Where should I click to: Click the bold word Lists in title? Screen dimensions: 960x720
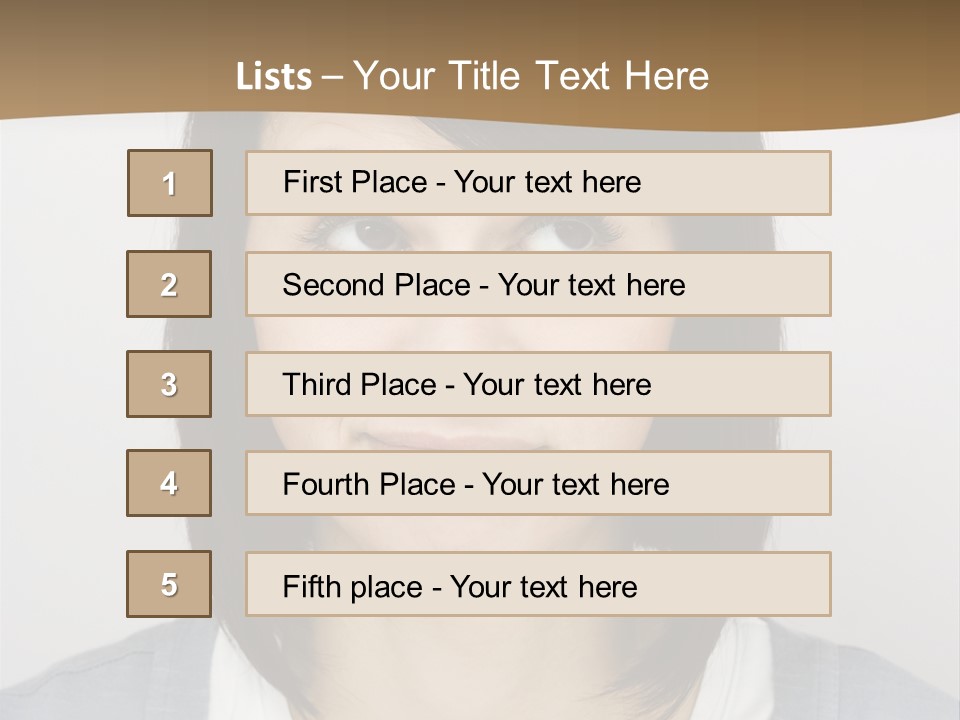pyautogui.click(x=273, y=77)
